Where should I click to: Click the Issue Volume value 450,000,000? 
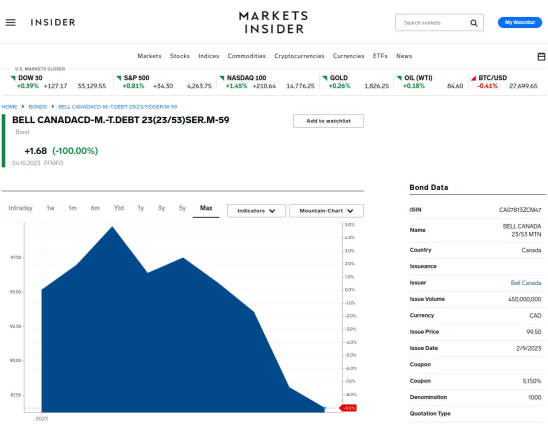524,299
